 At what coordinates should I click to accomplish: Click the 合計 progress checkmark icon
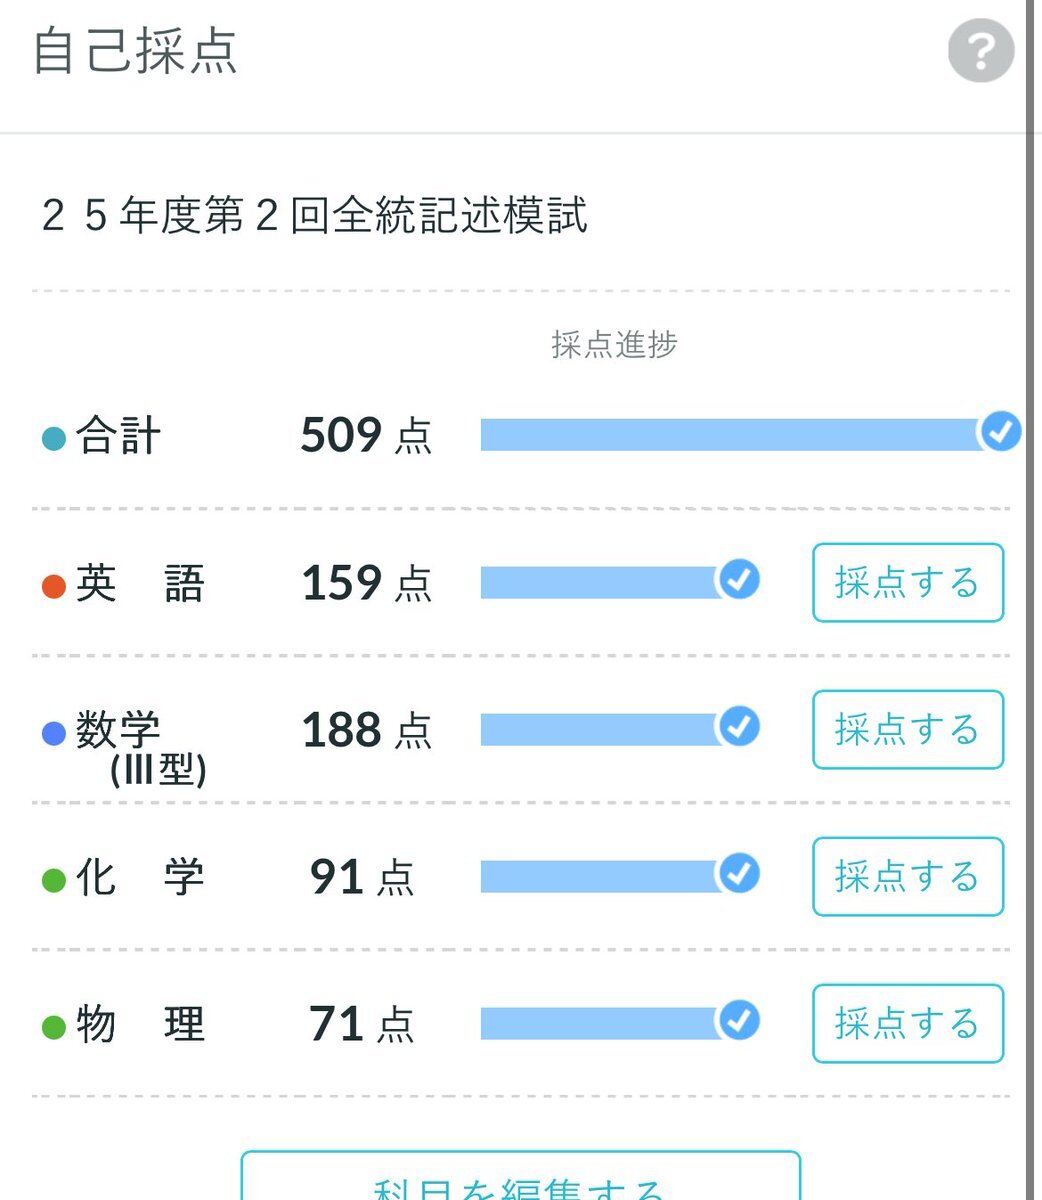(1000, 433)
